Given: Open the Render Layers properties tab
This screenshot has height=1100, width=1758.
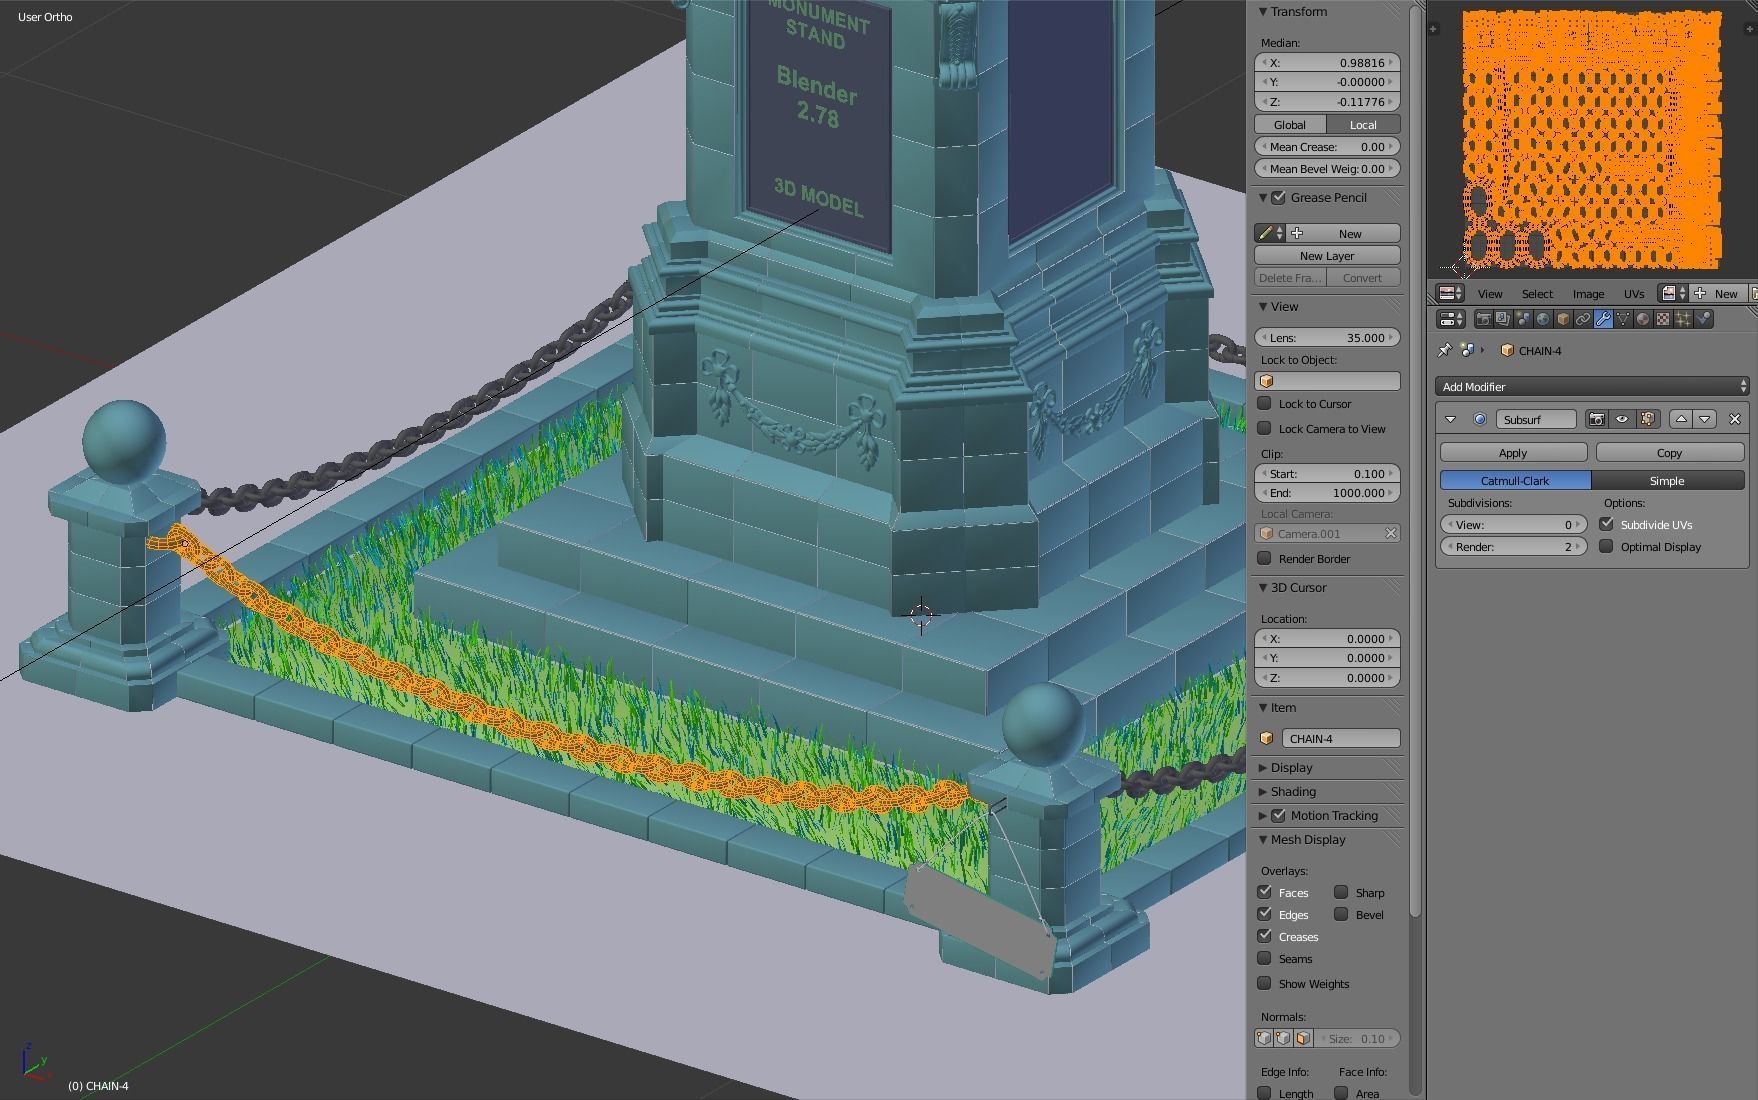Looking at the screenshot, I should [x=1503, y=319].
